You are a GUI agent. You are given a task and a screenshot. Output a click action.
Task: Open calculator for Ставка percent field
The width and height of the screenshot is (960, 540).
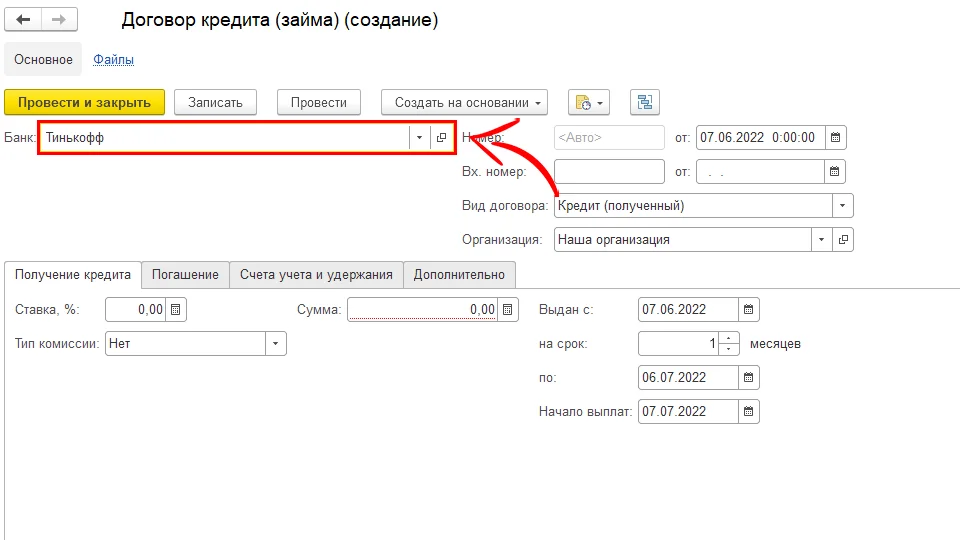pyautogui.click(x=176, y=310)
